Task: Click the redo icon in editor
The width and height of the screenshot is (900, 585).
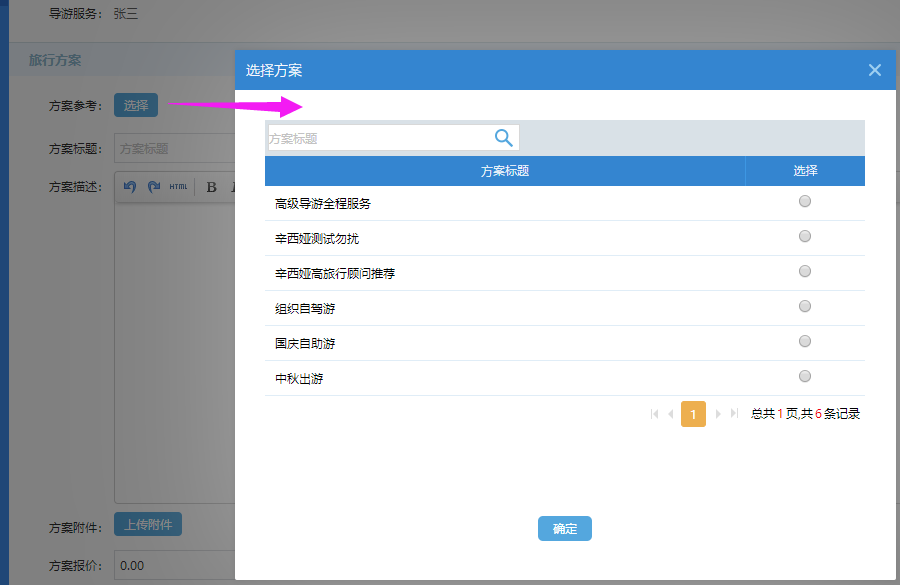Action: pyautogui.click(x=154, y=186)
